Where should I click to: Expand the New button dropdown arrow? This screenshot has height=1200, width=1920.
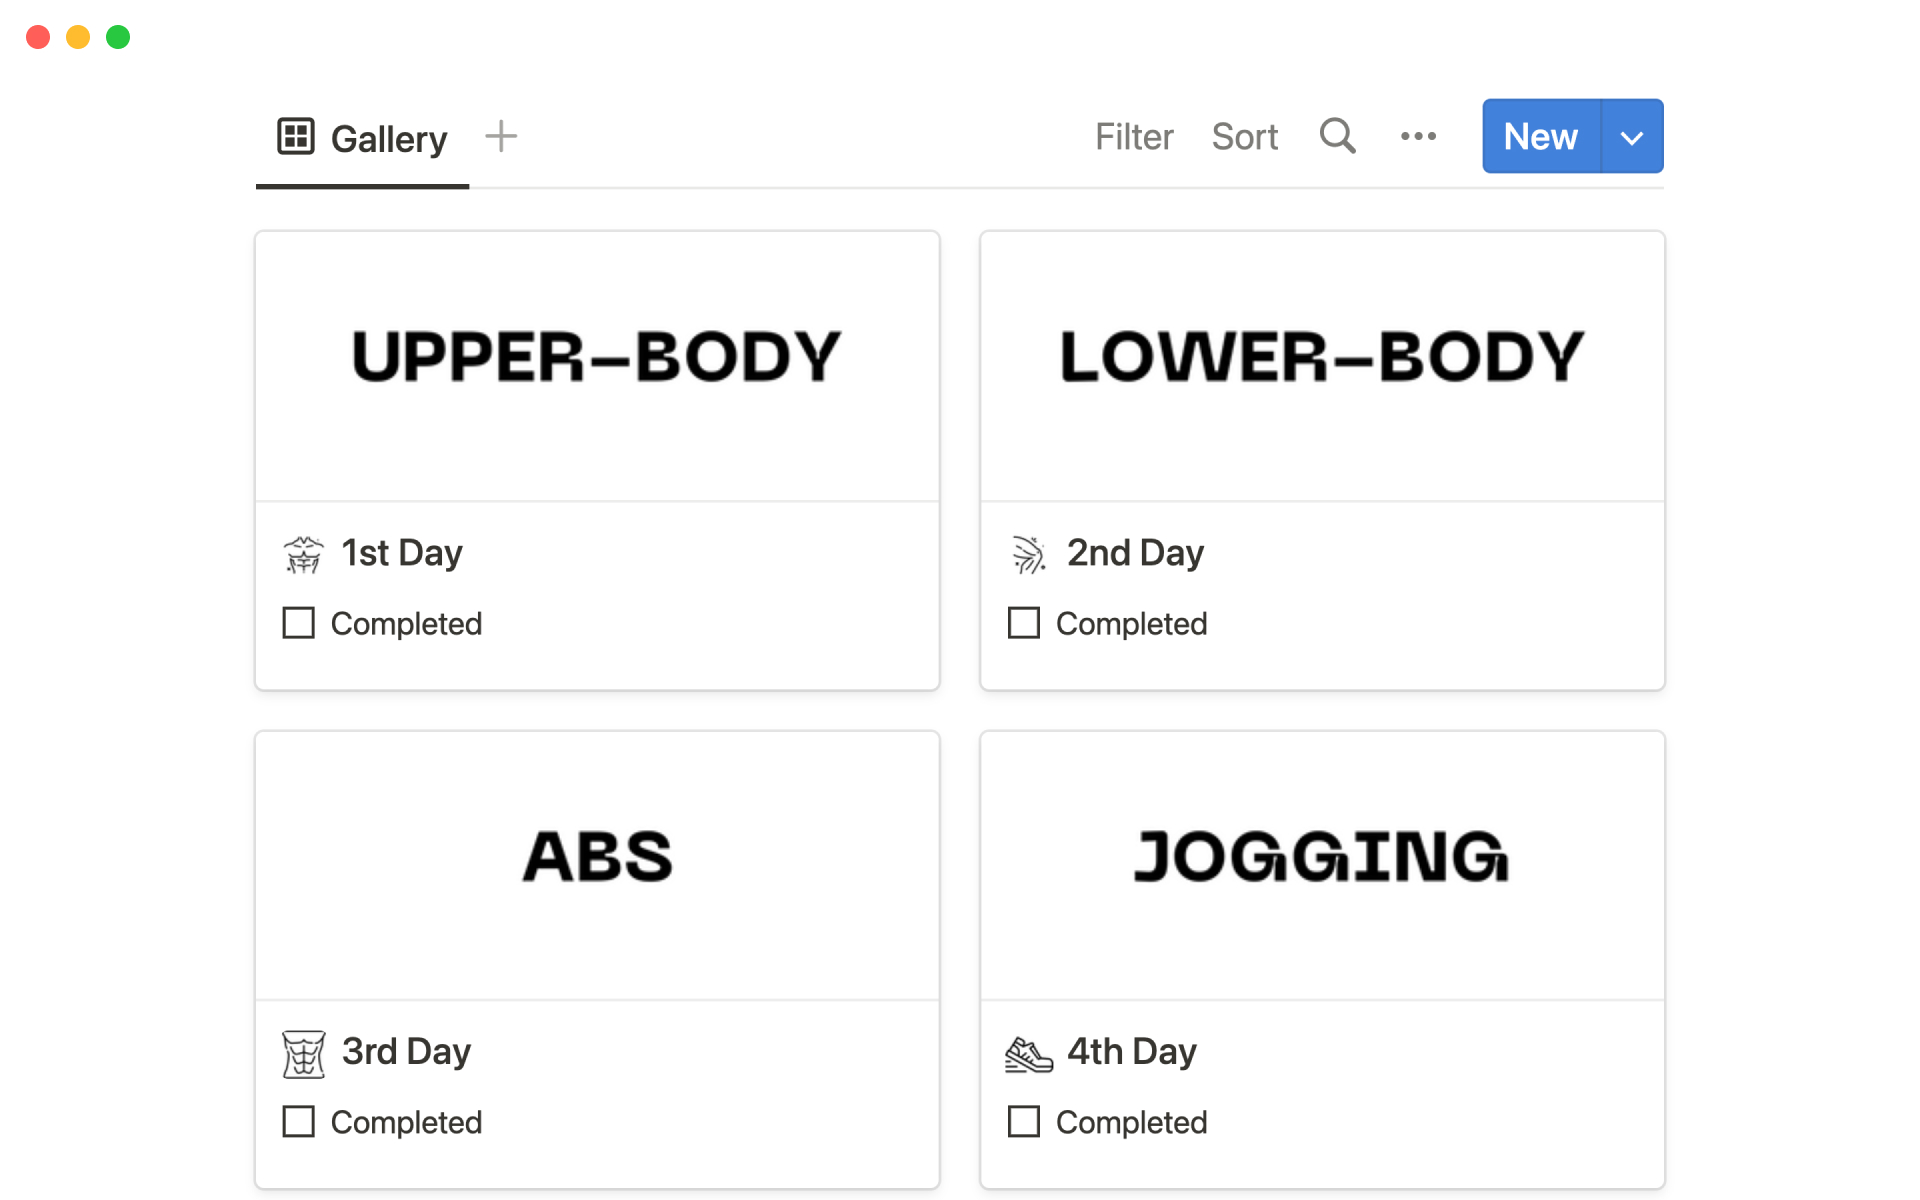click(x=1632, y=137)
